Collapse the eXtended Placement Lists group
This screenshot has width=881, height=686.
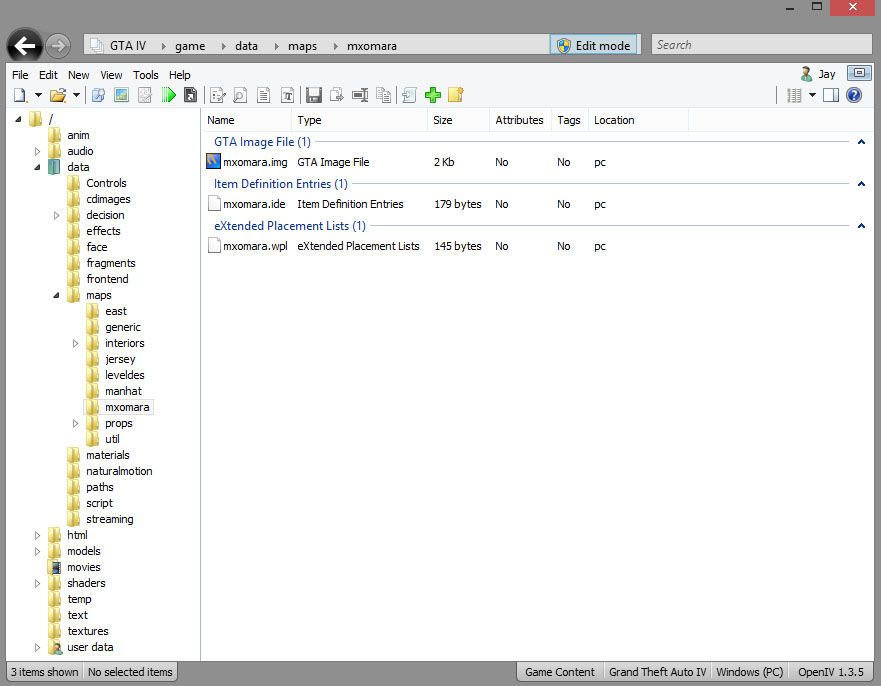[861, 226]
